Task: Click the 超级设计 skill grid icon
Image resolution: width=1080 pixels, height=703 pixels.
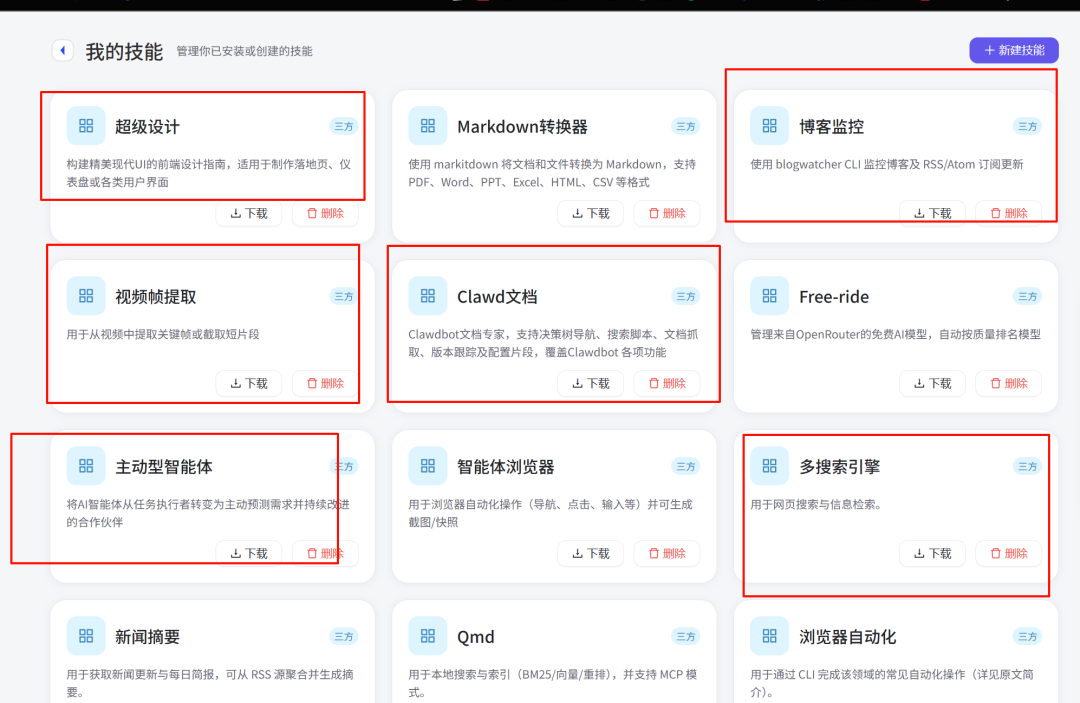Action: pyautogui.click(x=86, y=125)
